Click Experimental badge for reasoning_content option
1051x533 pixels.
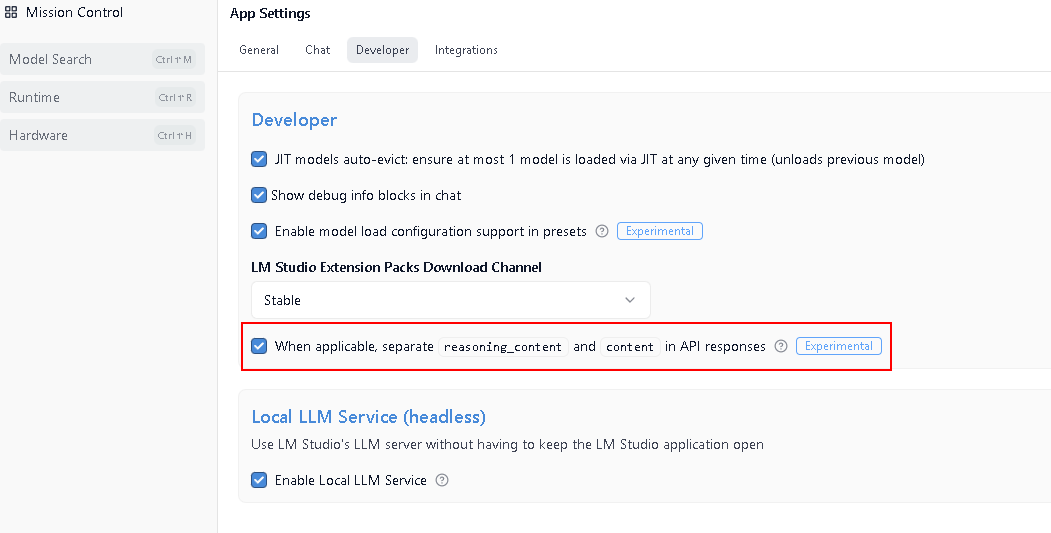click(839, 346)
